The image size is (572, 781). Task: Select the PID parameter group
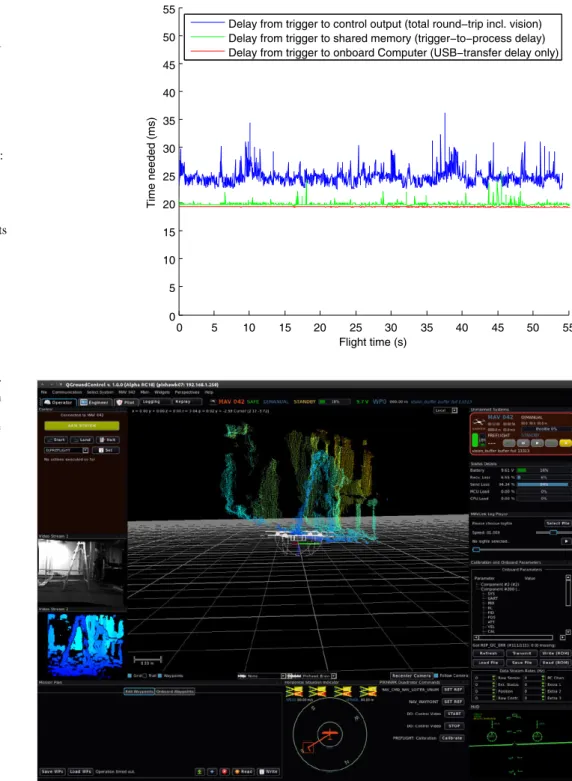[x=490, y=613]
